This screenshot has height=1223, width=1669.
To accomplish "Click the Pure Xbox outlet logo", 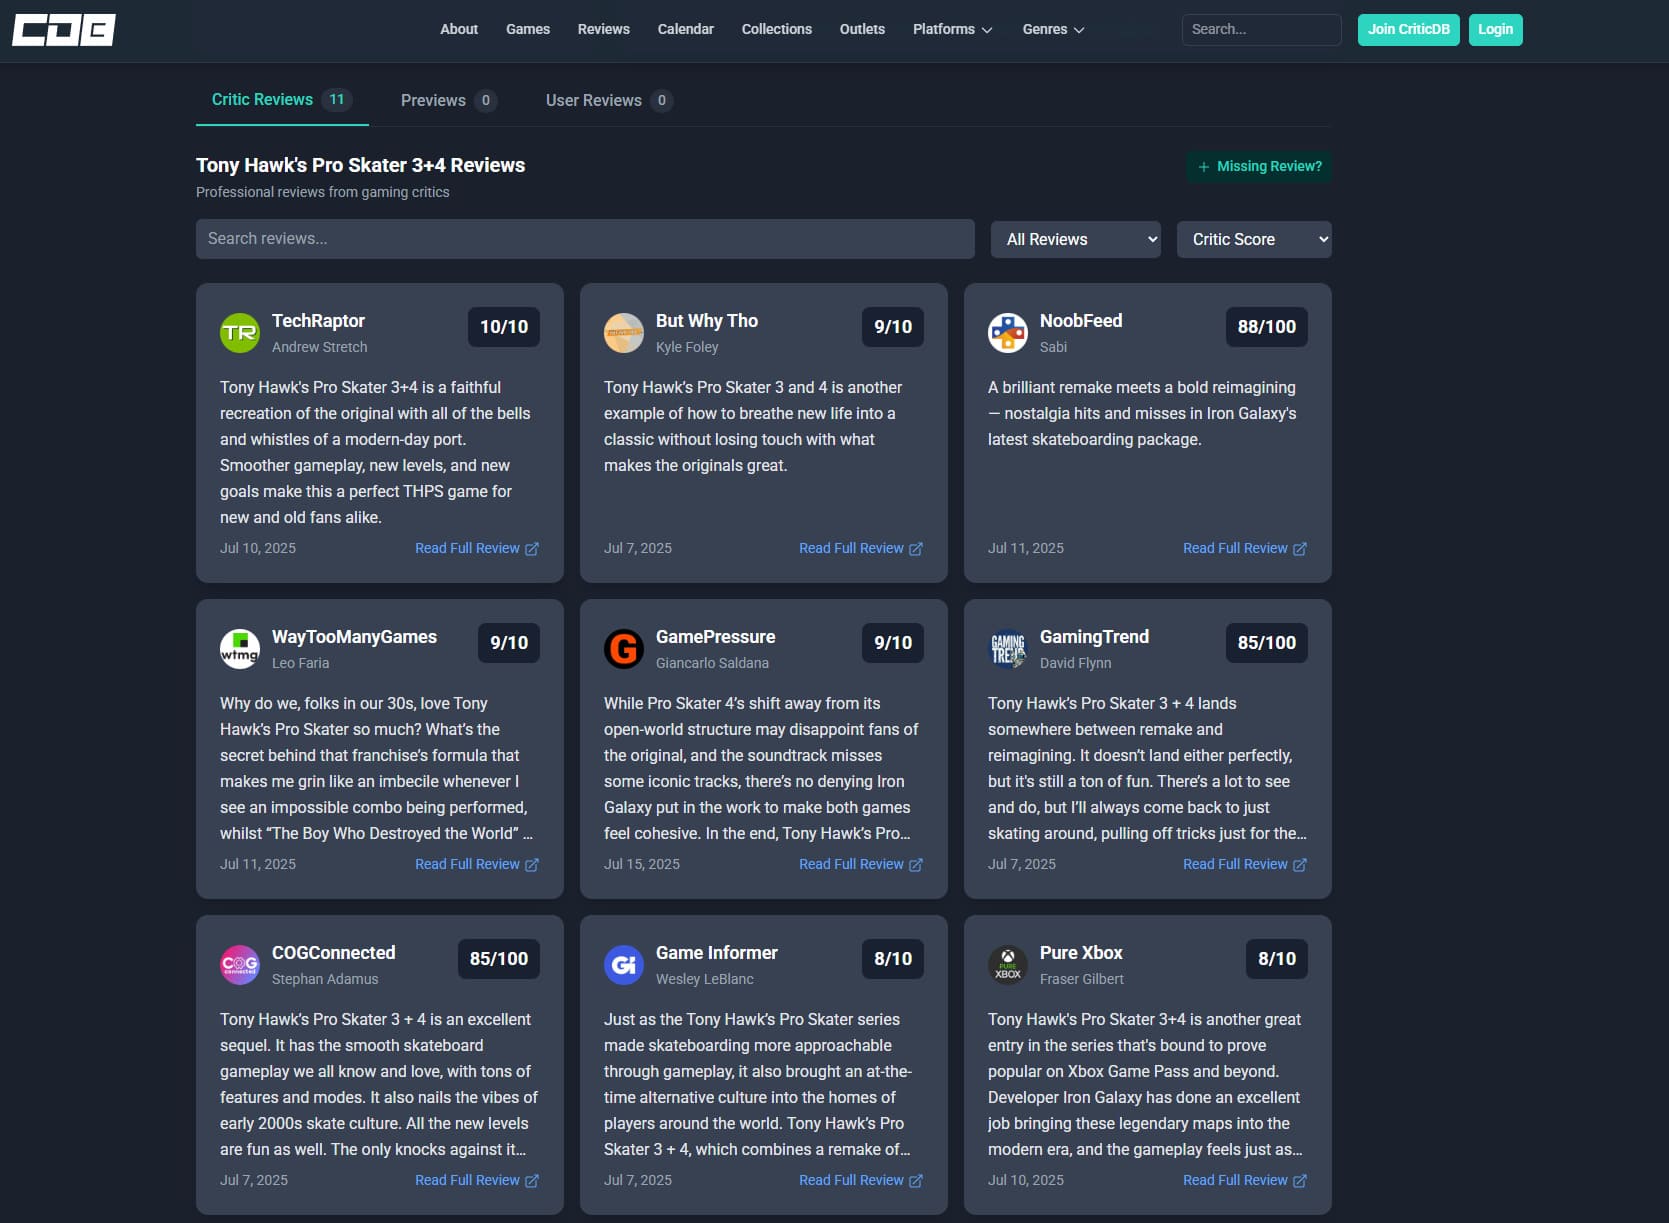I will 1008,965.
